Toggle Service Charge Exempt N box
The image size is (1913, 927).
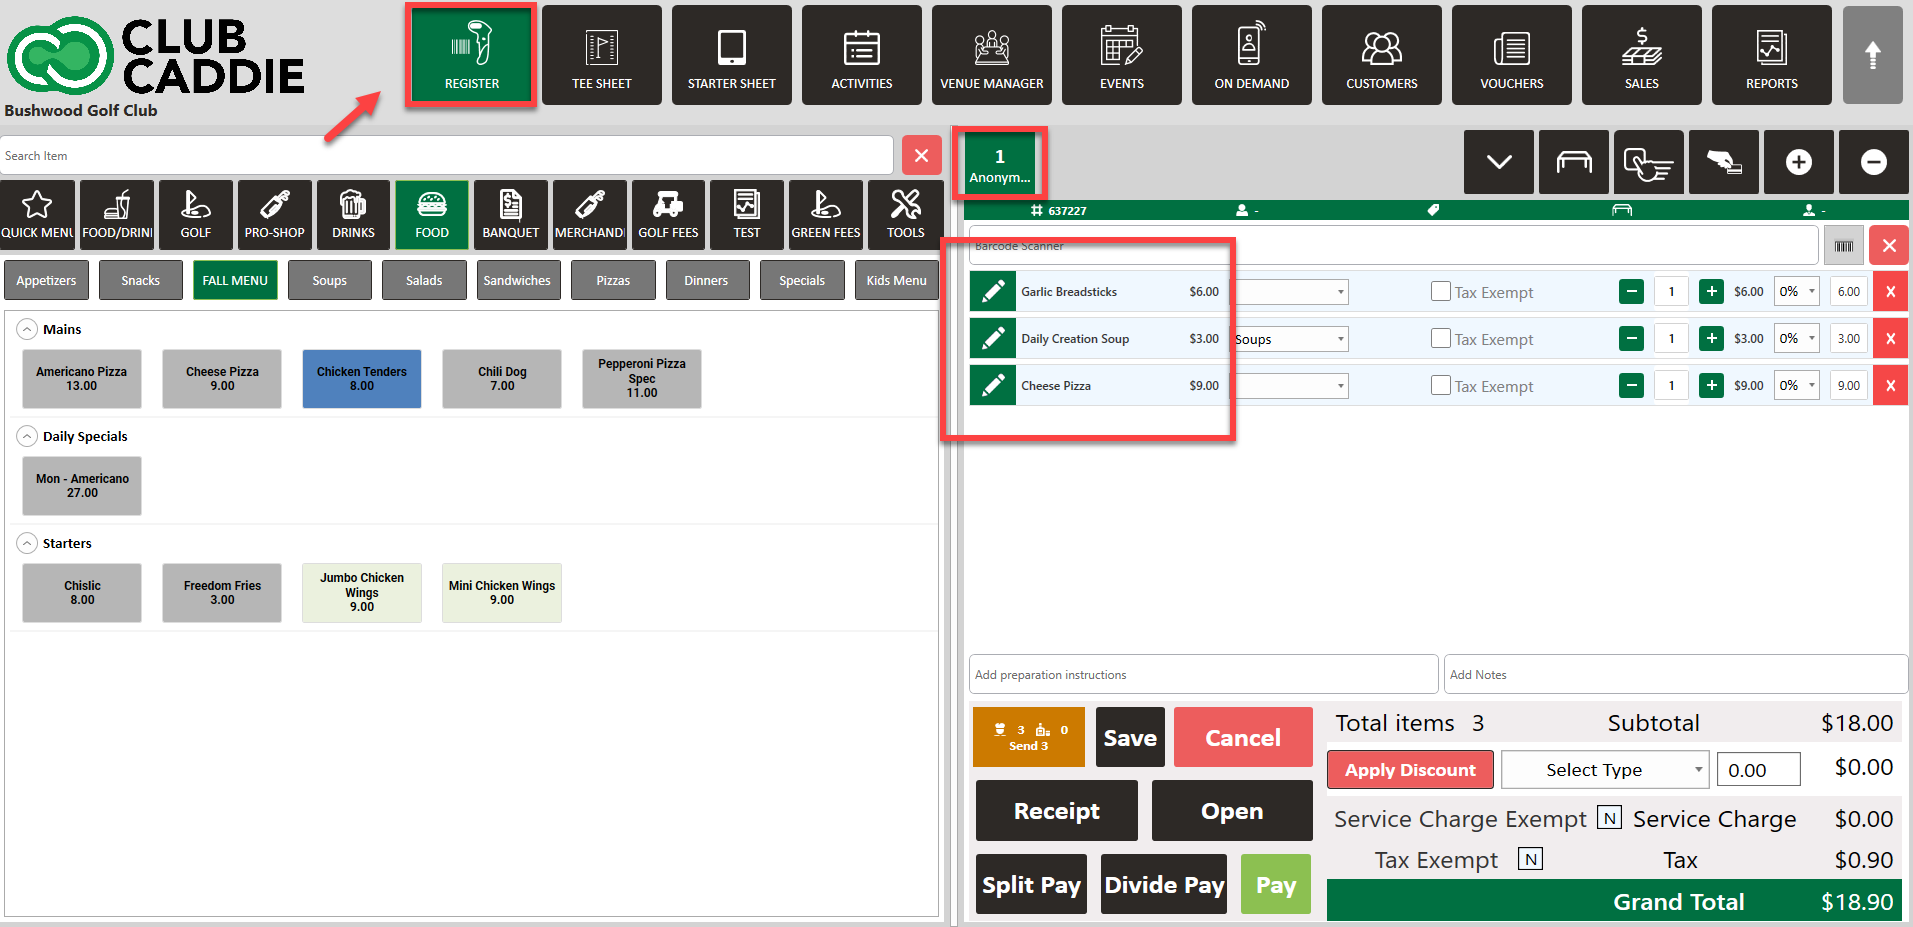pyautogui.click(x=1609, y=818)
